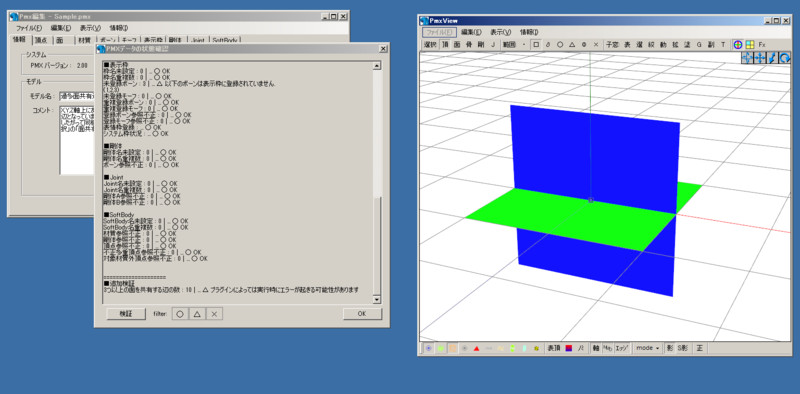The image size is (800, 394).
Task: Click the 検証 button
Action: click(x=126, y=314)
